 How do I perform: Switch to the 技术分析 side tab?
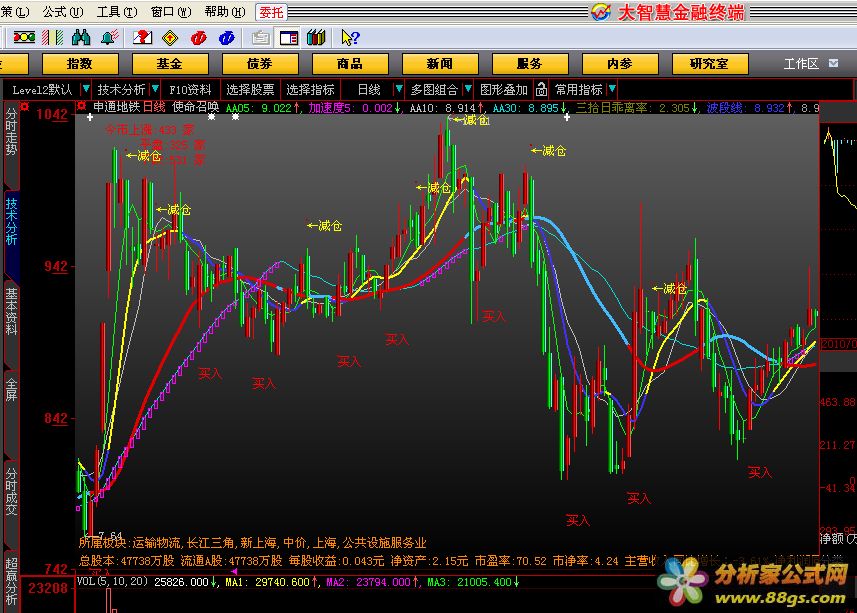(11, 221)
